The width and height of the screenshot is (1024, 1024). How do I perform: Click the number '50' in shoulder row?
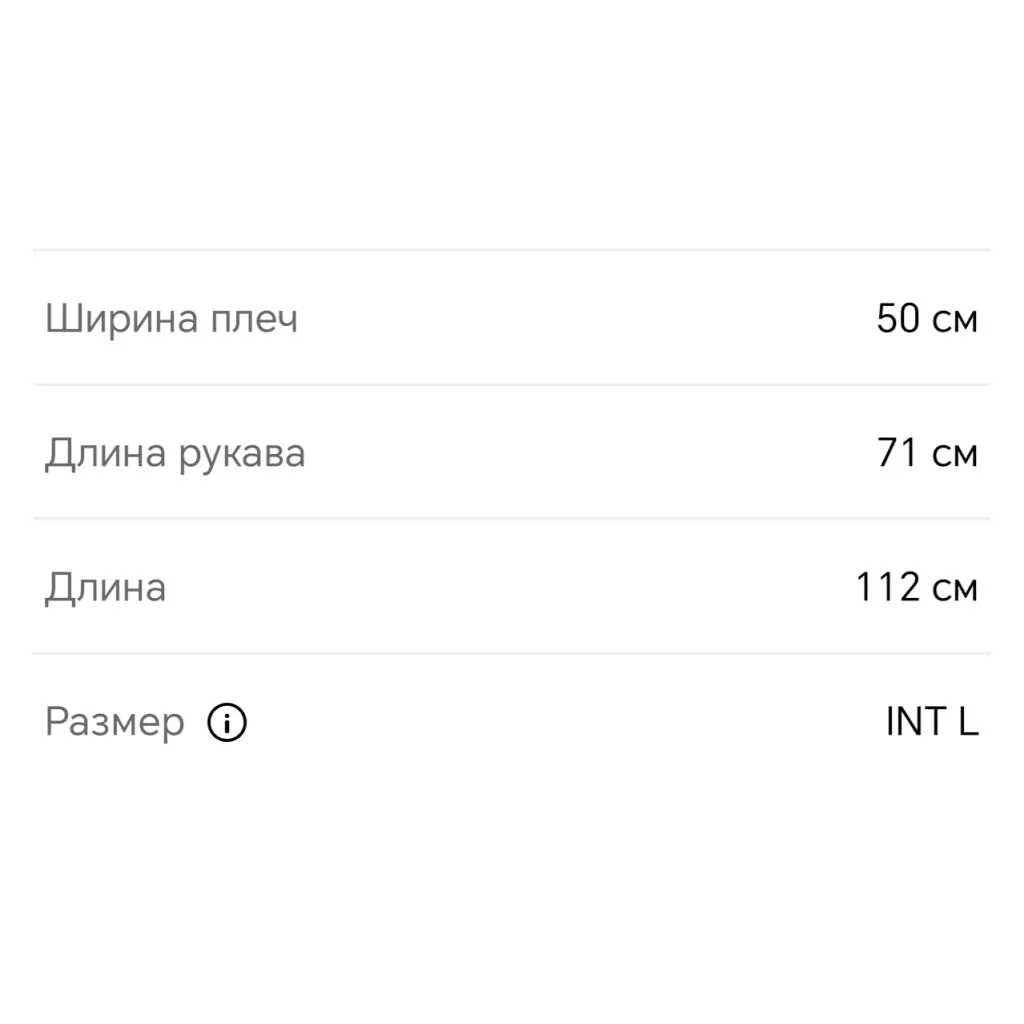898,319
